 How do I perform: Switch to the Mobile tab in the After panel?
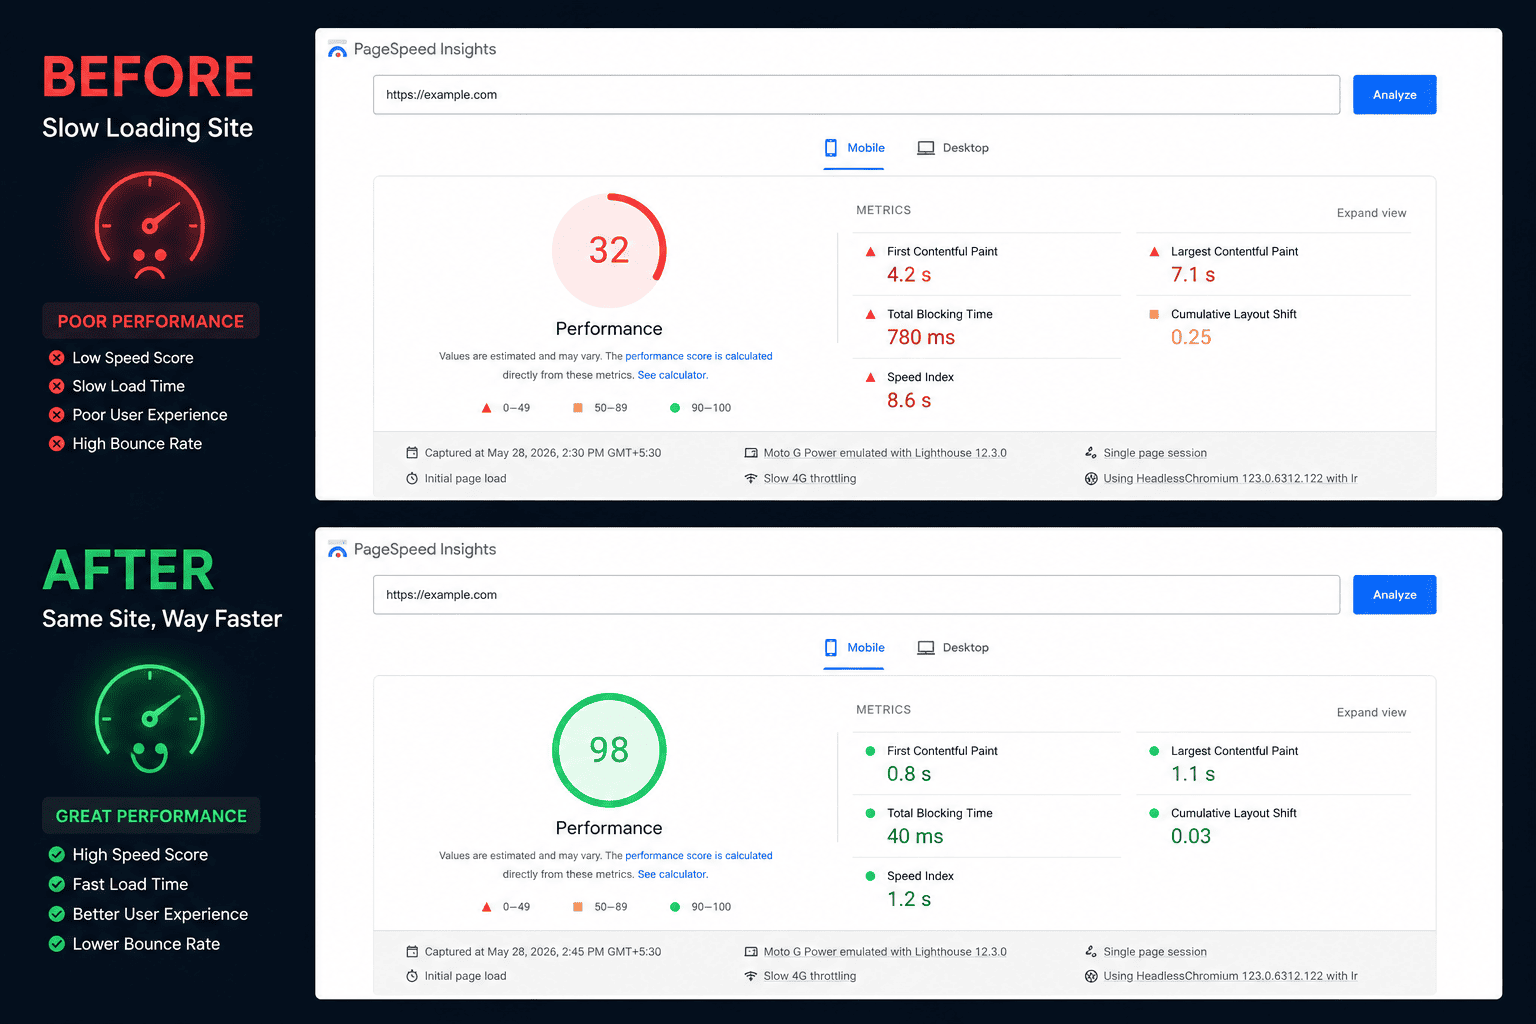pyautogui.click(x=854, y=648)
